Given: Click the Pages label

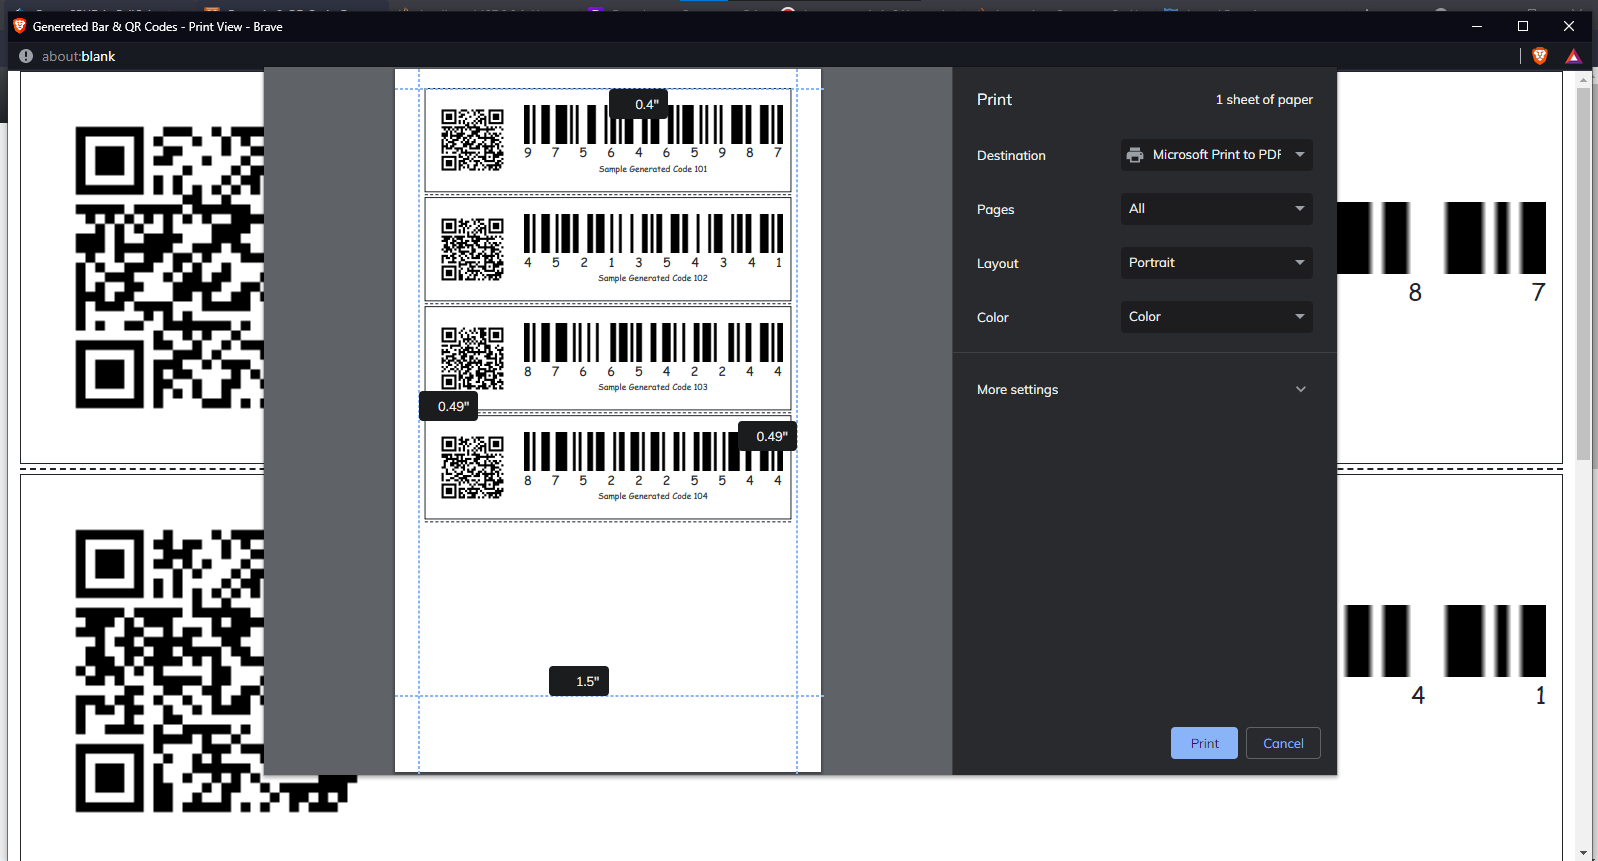Looking at the screenshot, I should [x=995, y=209].
